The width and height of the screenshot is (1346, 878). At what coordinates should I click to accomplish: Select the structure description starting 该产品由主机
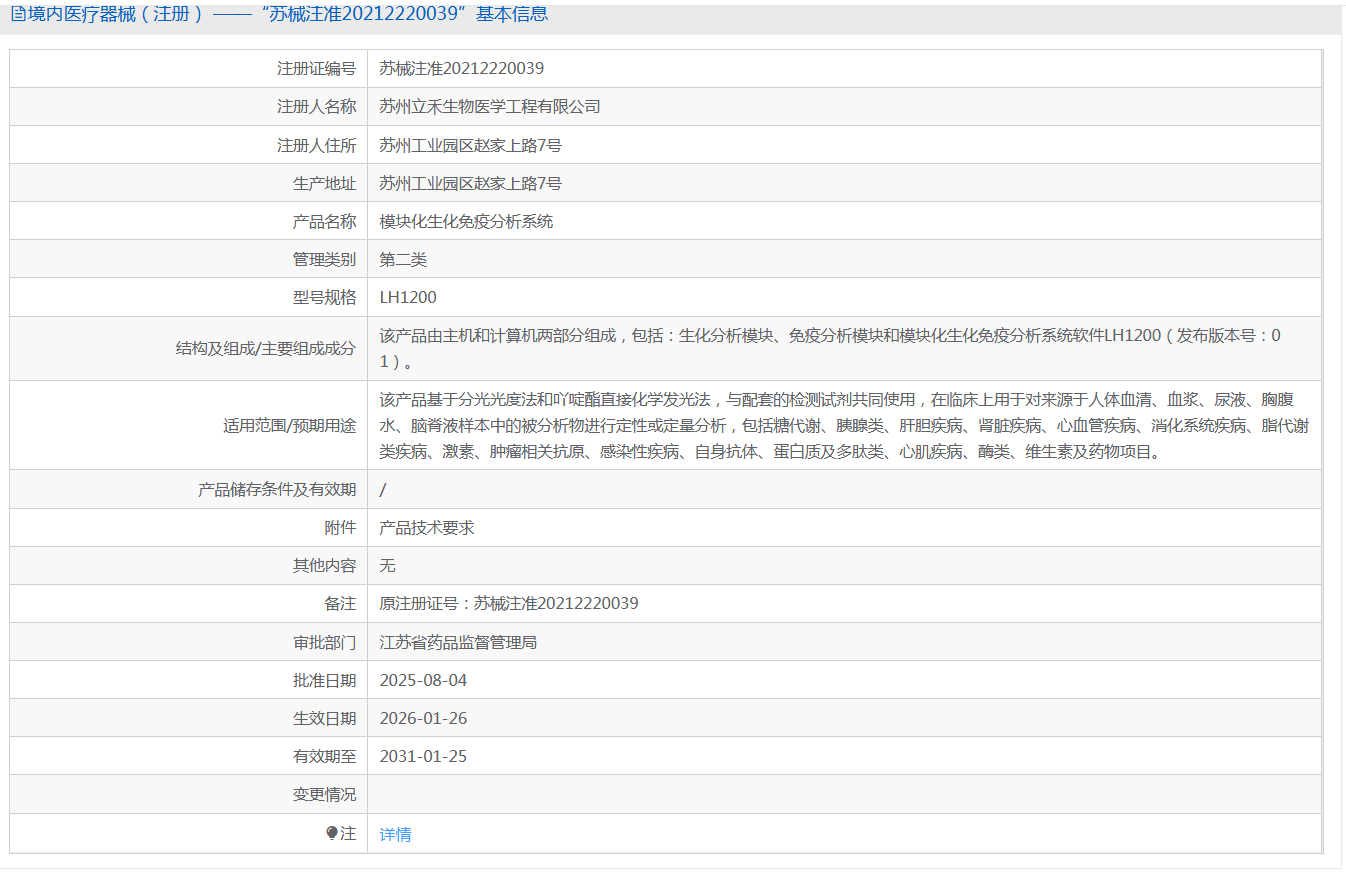point(830,348)
